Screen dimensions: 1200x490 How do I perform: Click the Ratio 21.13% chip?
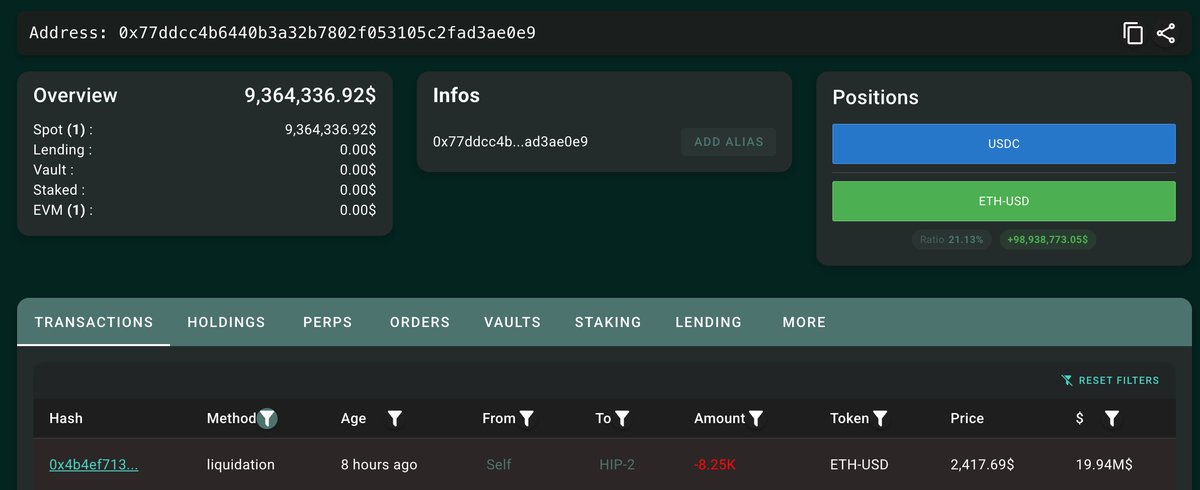(x=952, y=240)
